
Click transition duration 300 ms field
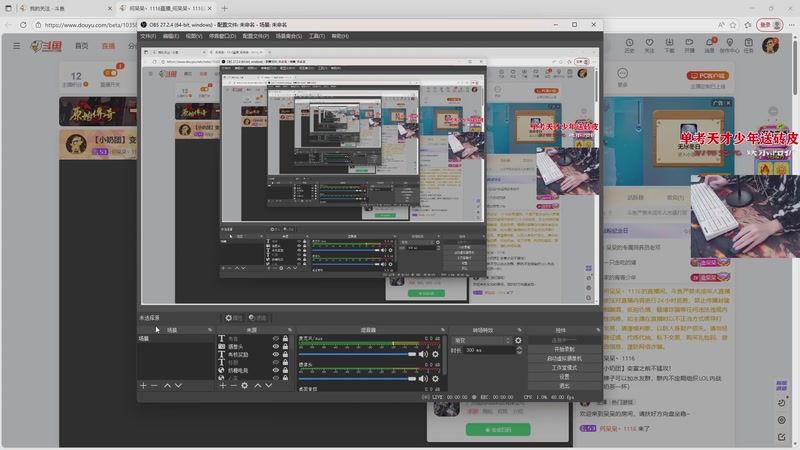(489, 351)
